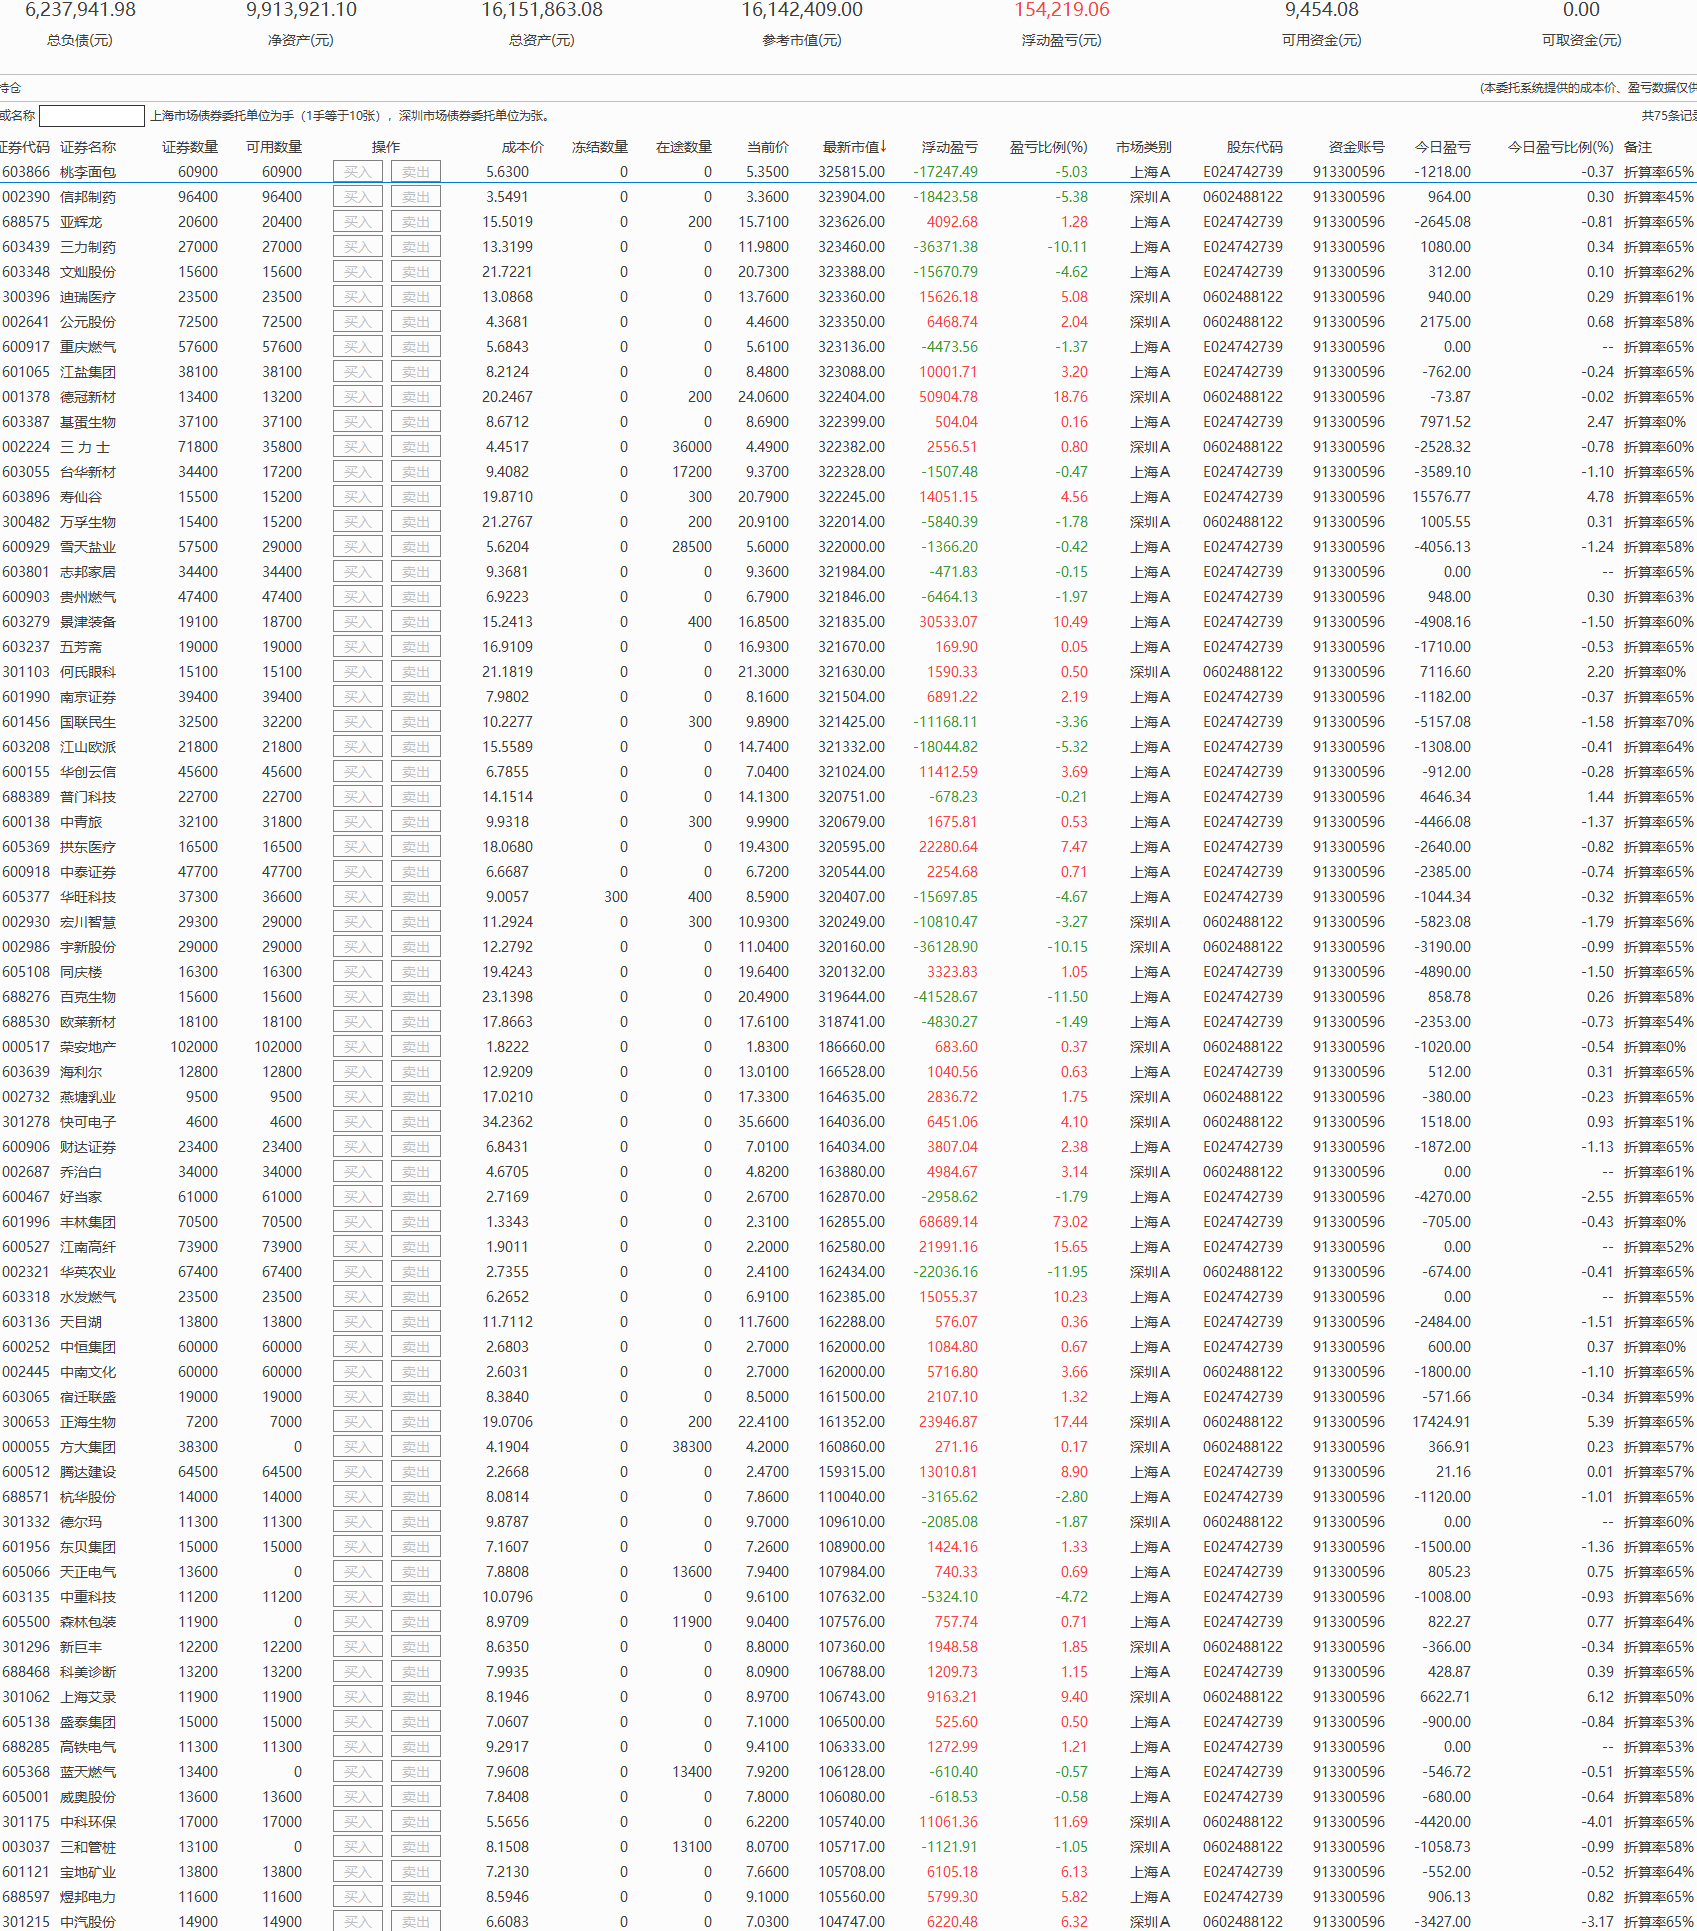Viewport: 1697px width, 1931px height.
Task: Focus the security name filter input box
Action: coord(92,116)
